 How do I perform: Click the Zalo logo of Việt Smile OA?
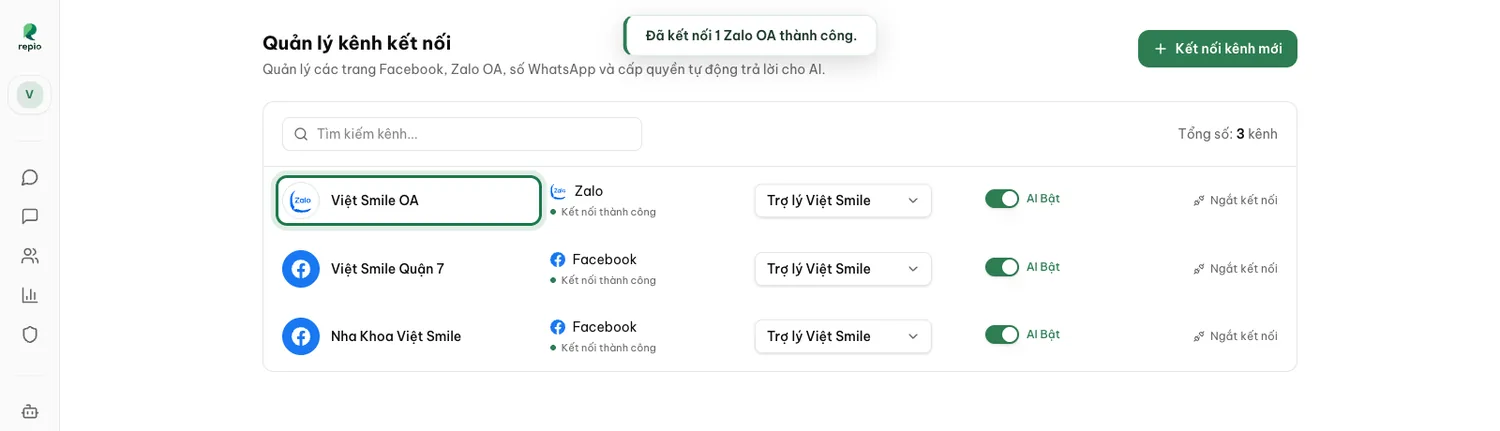301,201
